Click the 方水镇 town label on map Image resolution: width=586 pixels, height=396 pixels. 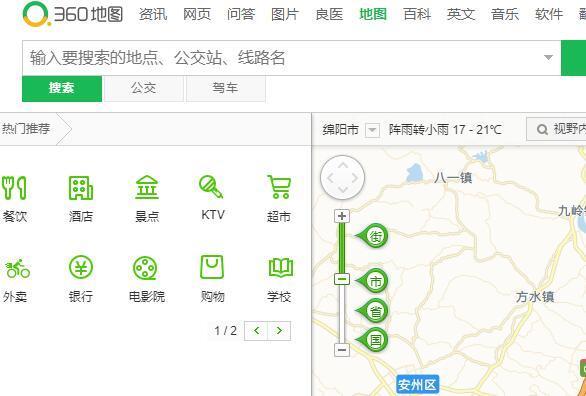point(535,297)
